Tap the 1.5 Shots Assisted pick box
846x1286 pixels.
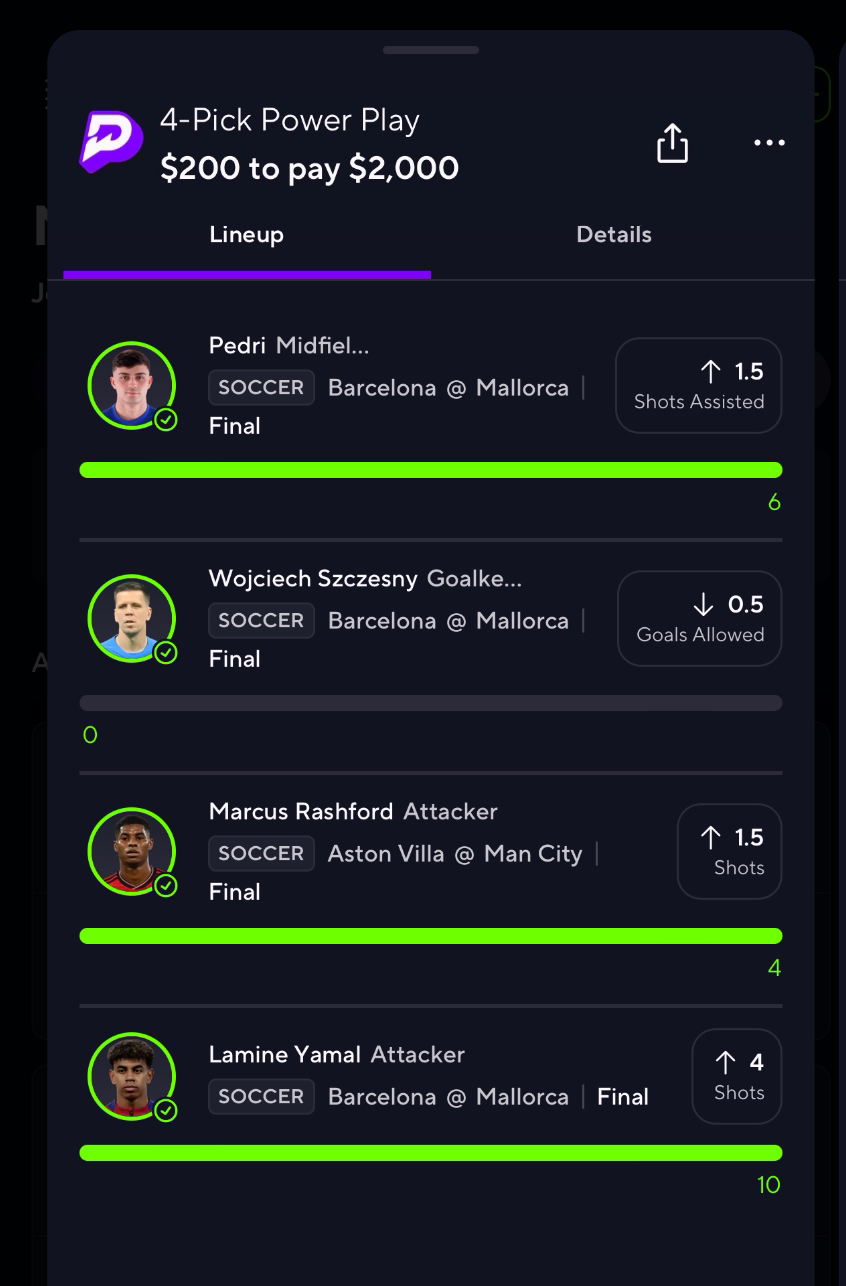[698, 386]
